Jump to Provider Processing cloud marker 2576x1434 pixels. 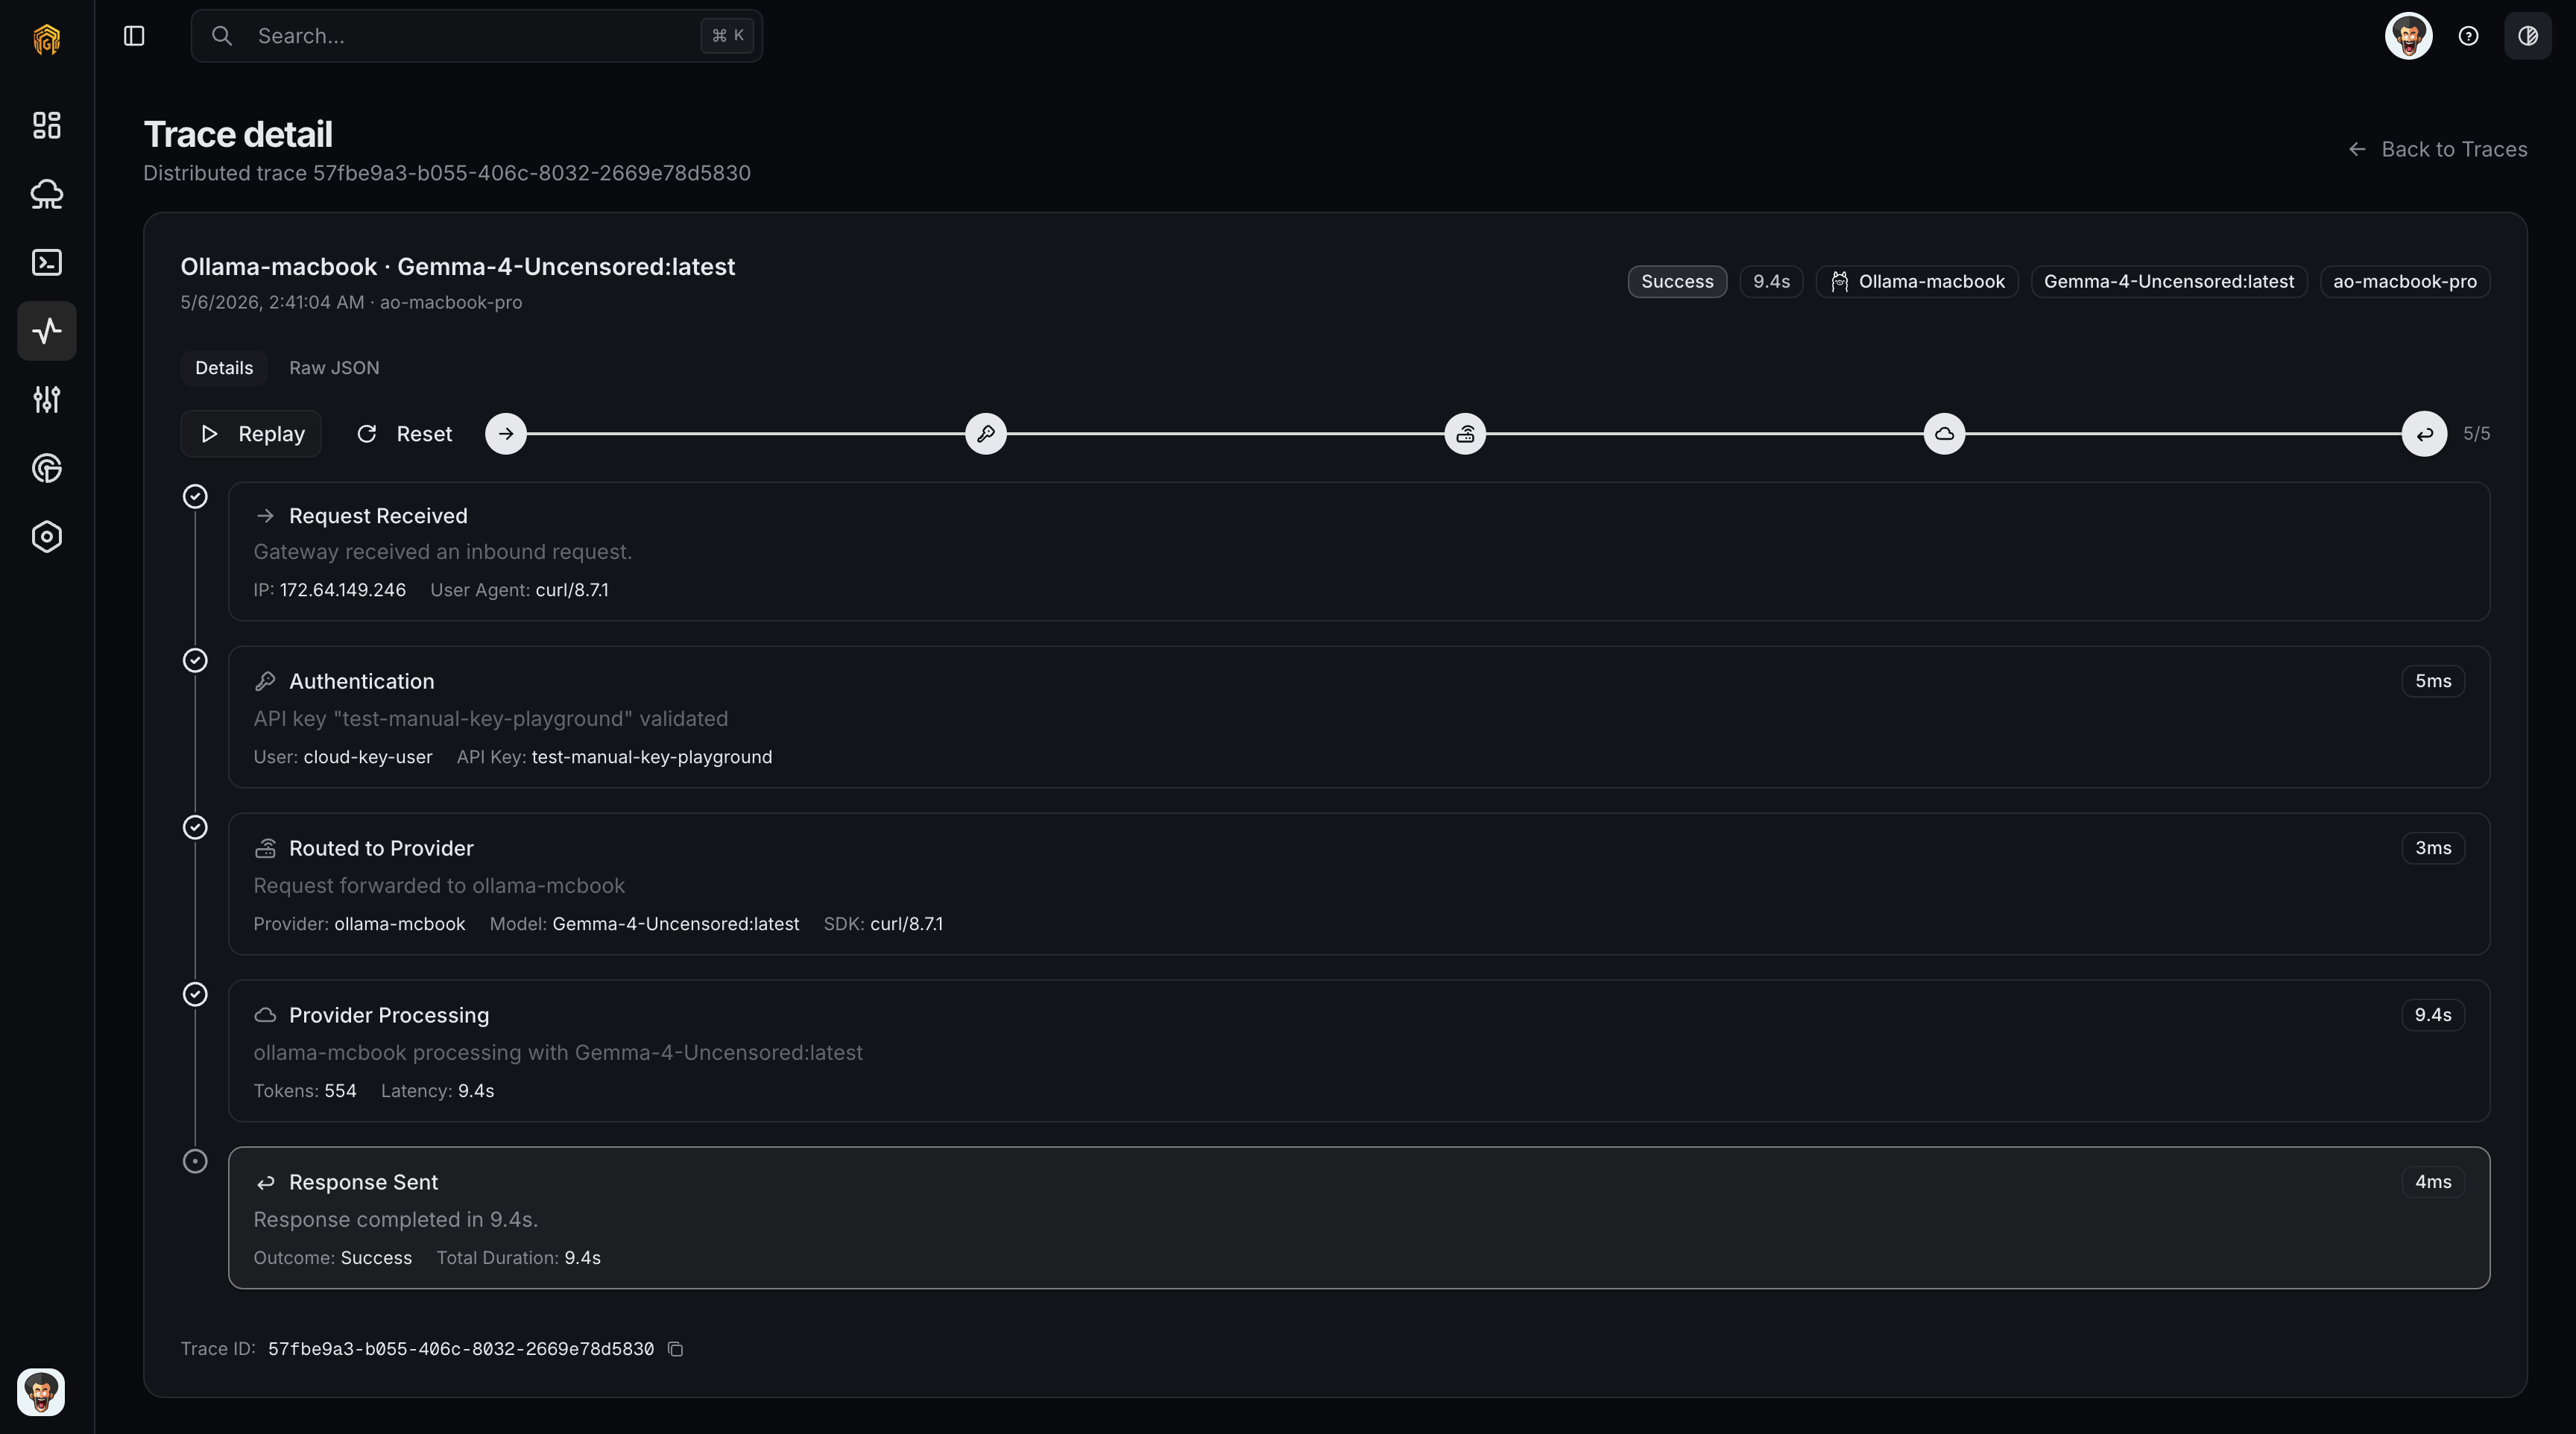point(1944,434)
